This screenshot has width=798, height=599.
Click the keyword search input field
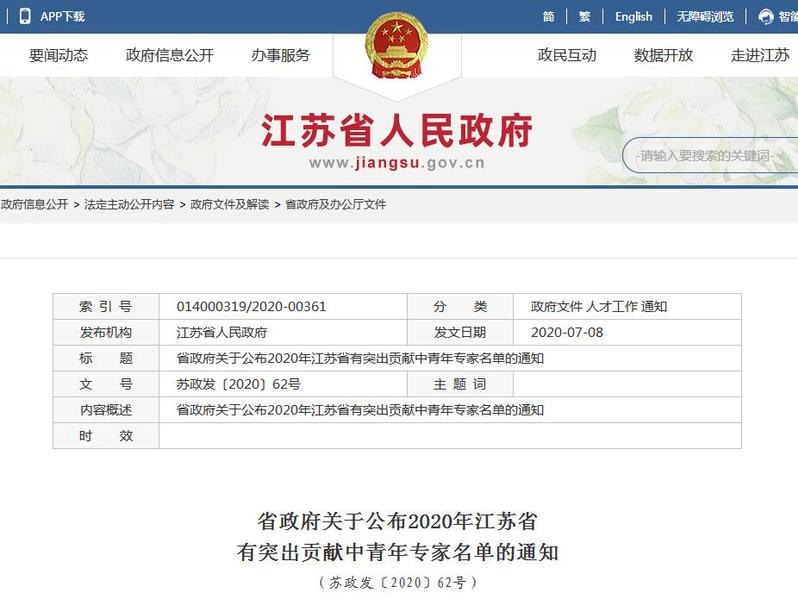point(710,156)
